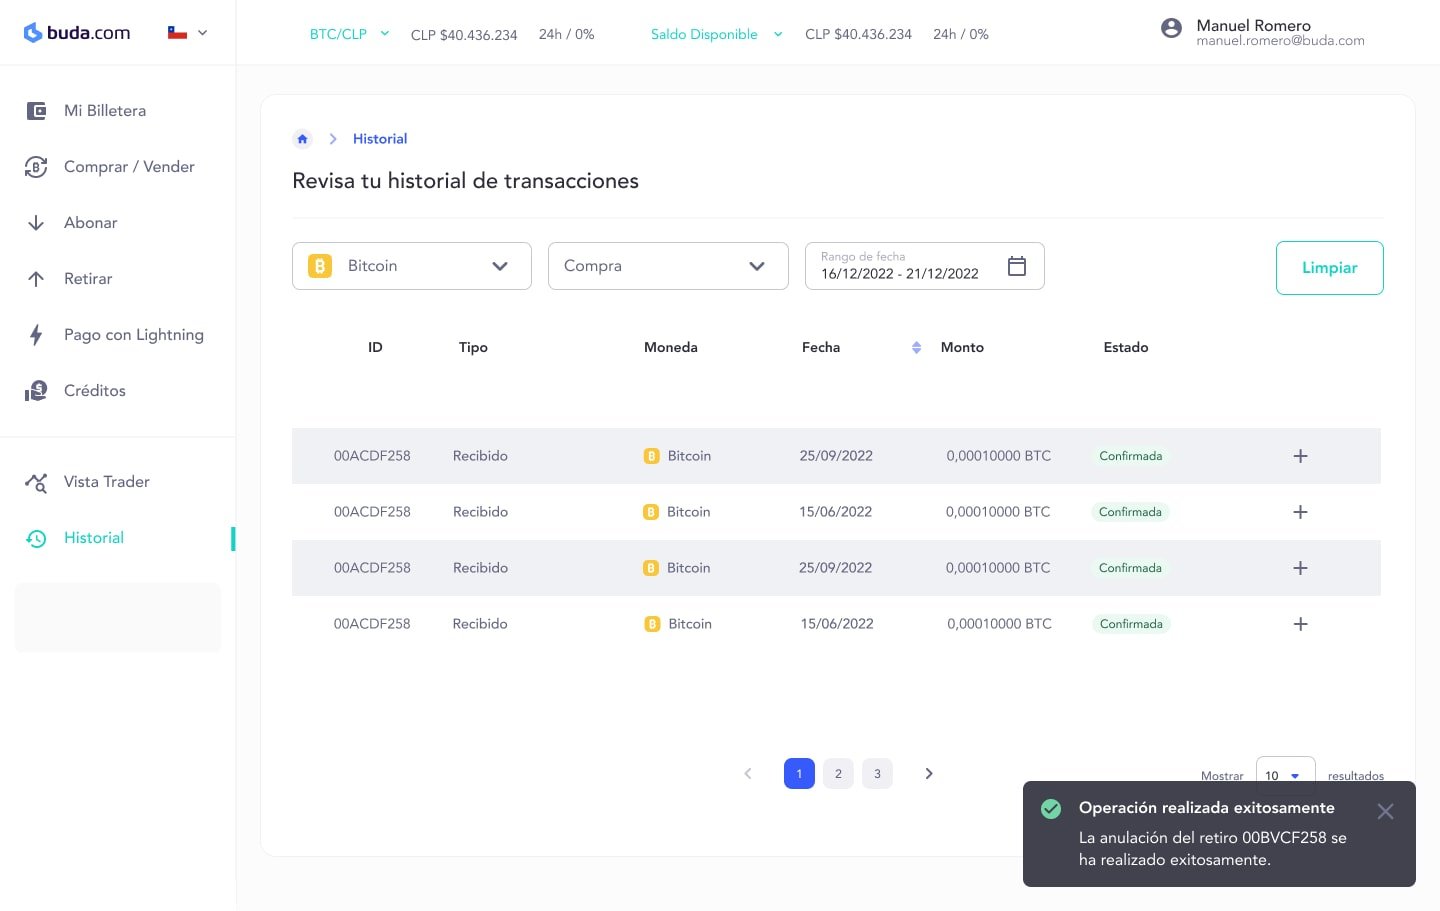Open the BTC/CLP market selector
1440x911 pixels.
pyautogui.click(x=348, y=34)
